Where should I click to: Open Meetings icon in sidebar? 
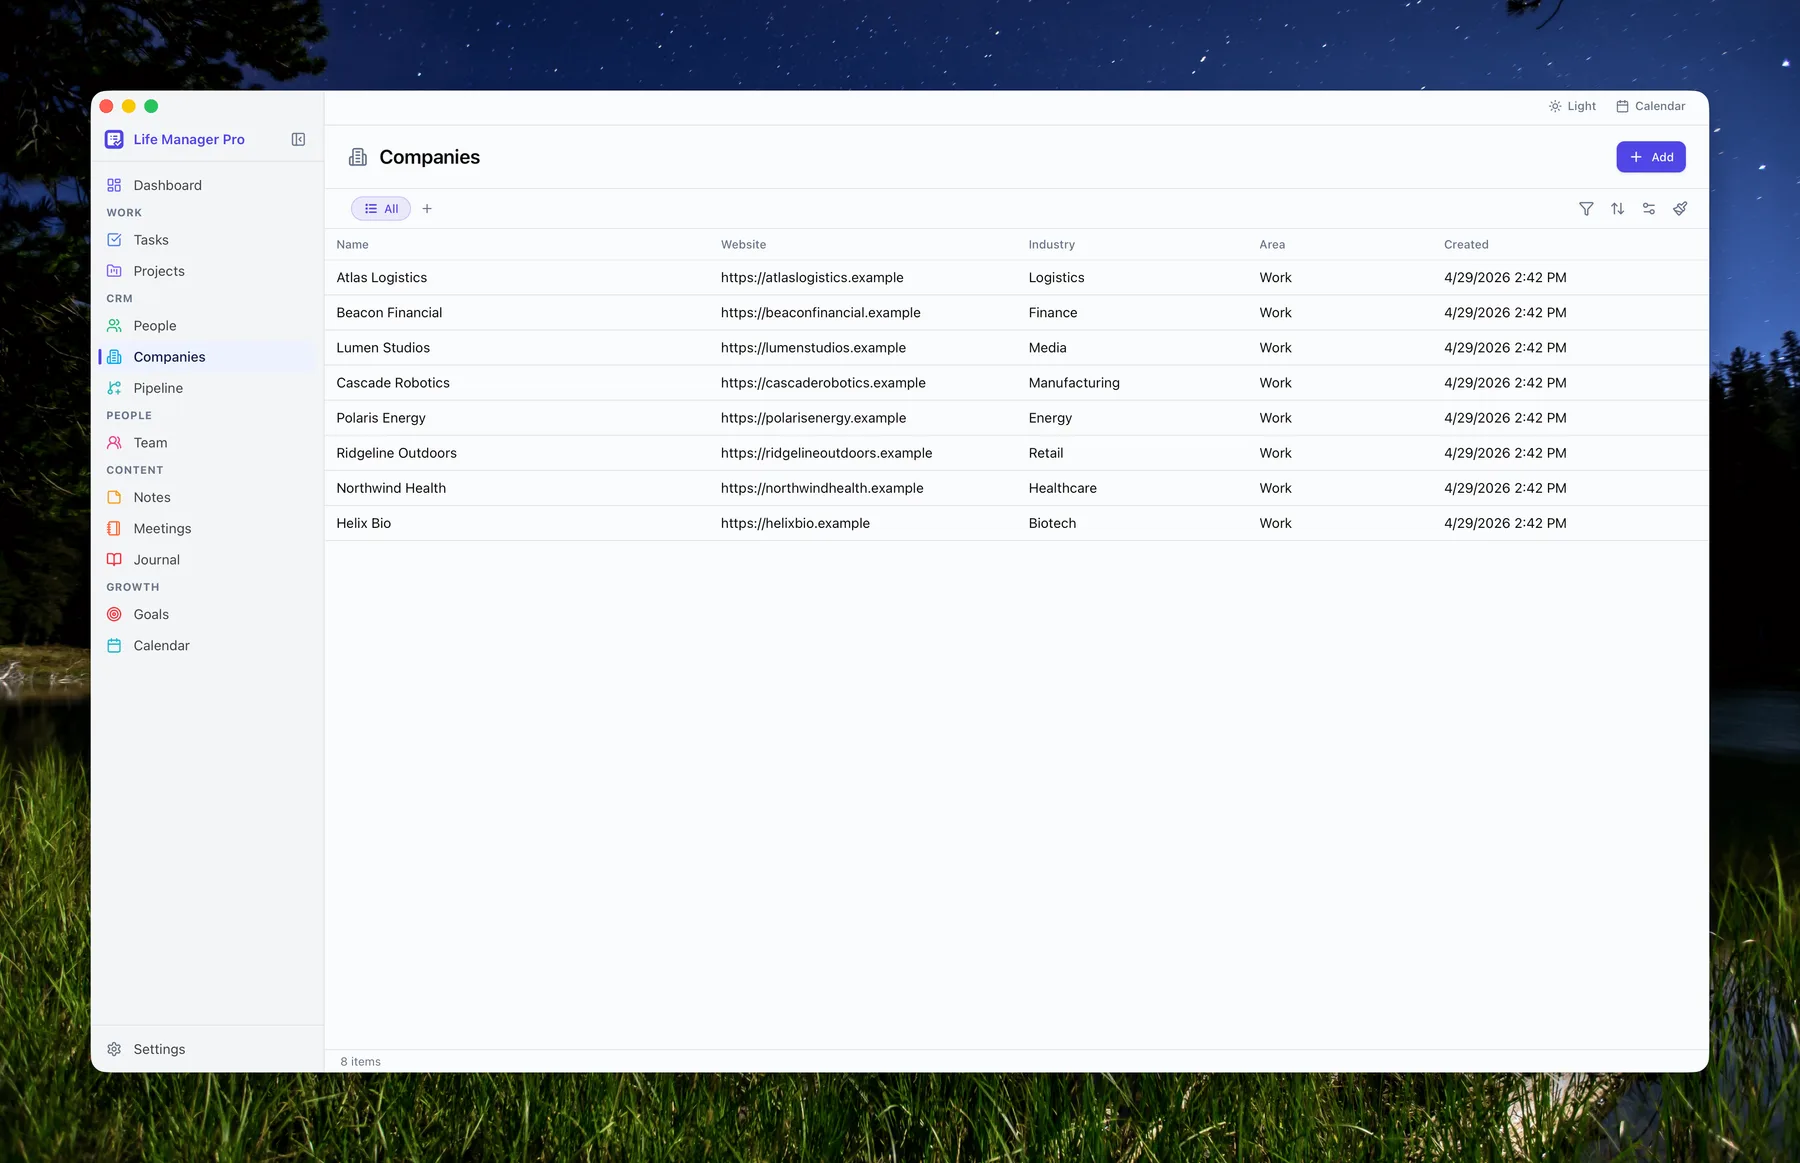pyautogui.click(x=114, y=528)
